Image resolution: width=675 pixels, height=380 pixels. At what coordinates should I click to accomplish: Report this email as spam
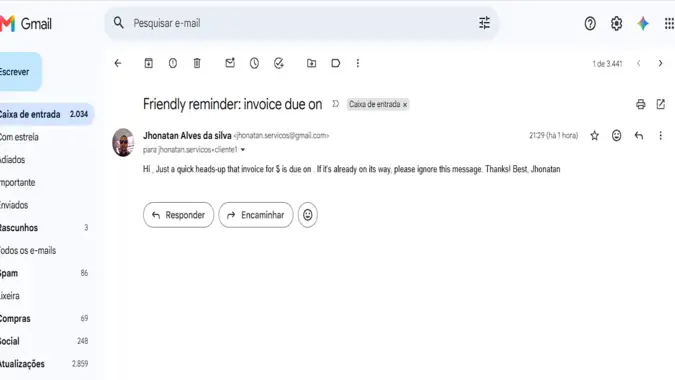pos(173,63)
